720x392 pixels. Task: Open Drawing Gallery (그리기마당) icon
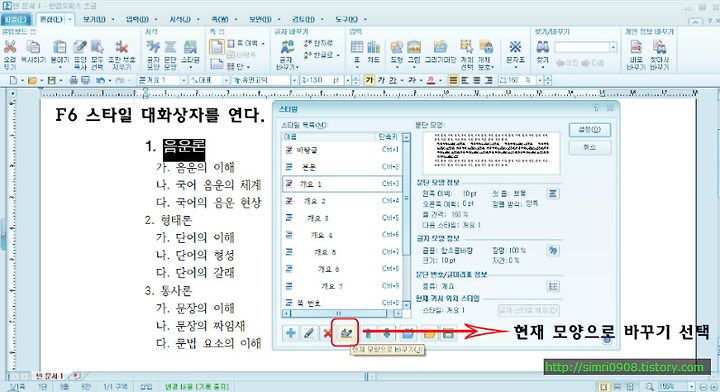coord(440,47)
